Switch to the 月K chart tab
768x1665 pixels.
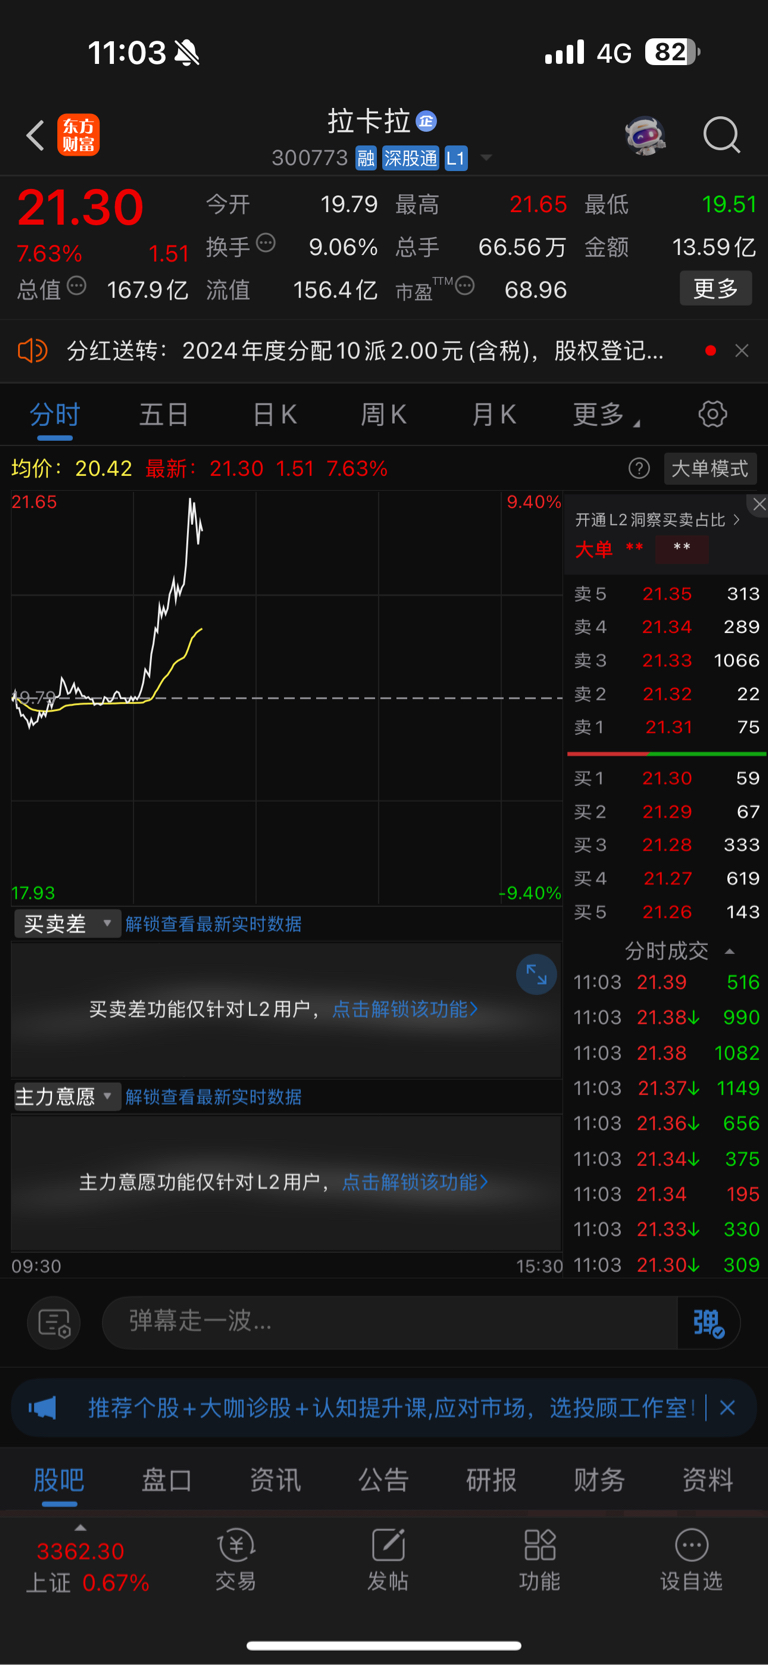(x=494, y=414)
